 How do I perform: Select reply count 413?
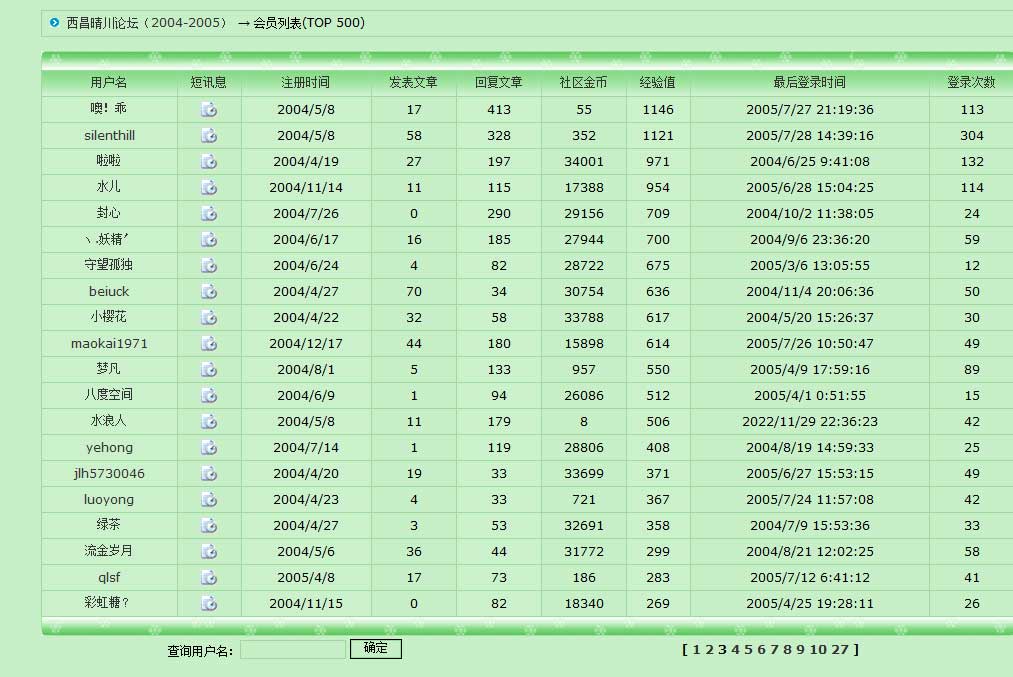click(499, 110)
